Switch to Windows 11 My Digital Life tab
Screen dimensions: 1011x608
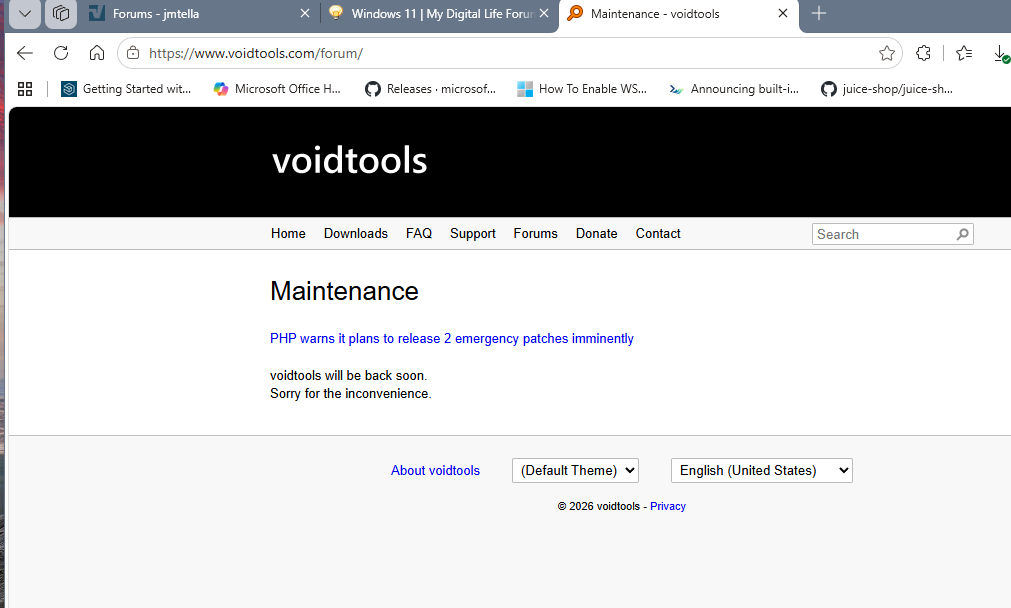click(438, 14)
